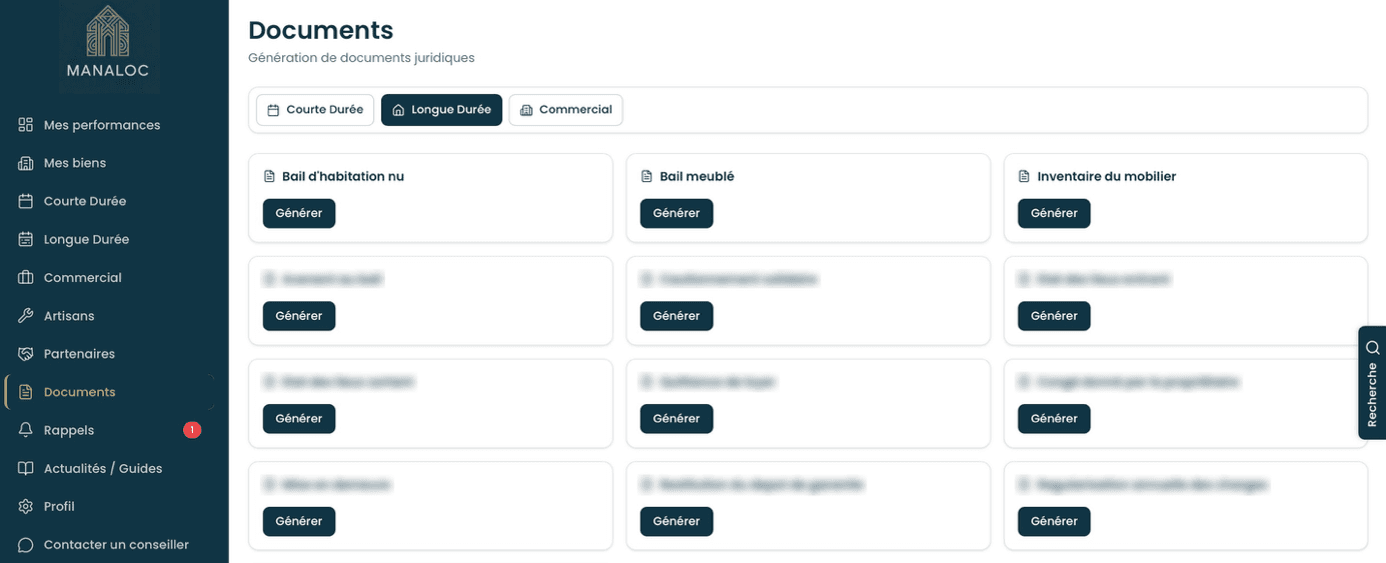This screenshot has width=1386, height=563.
Task: Click Générer for Inventaire du mobilier
Action: pos(1054,213)
